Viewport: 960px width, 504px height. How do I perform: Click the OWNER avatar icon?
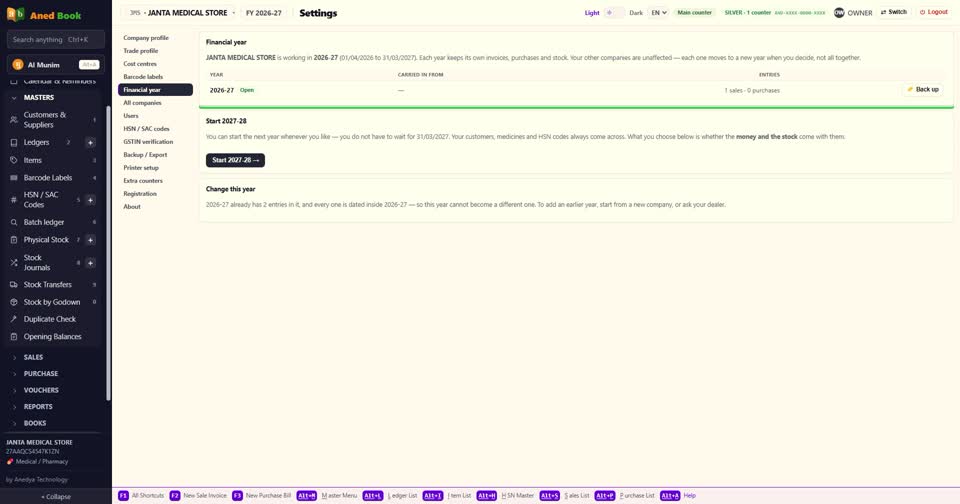839,12
